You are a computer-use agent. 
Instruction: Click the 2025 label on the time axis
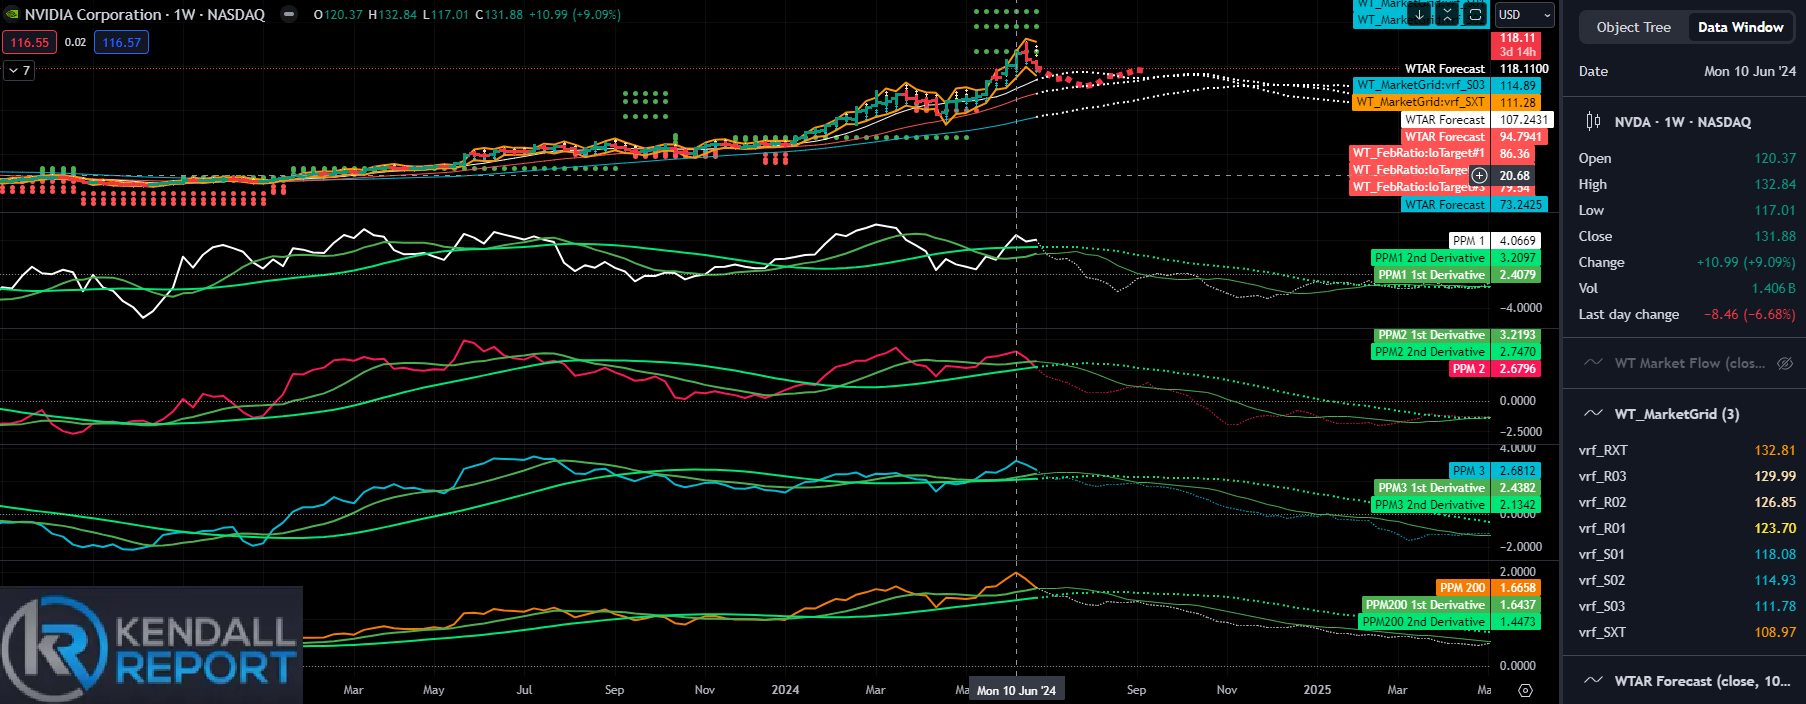click(x=1317, y=690)
